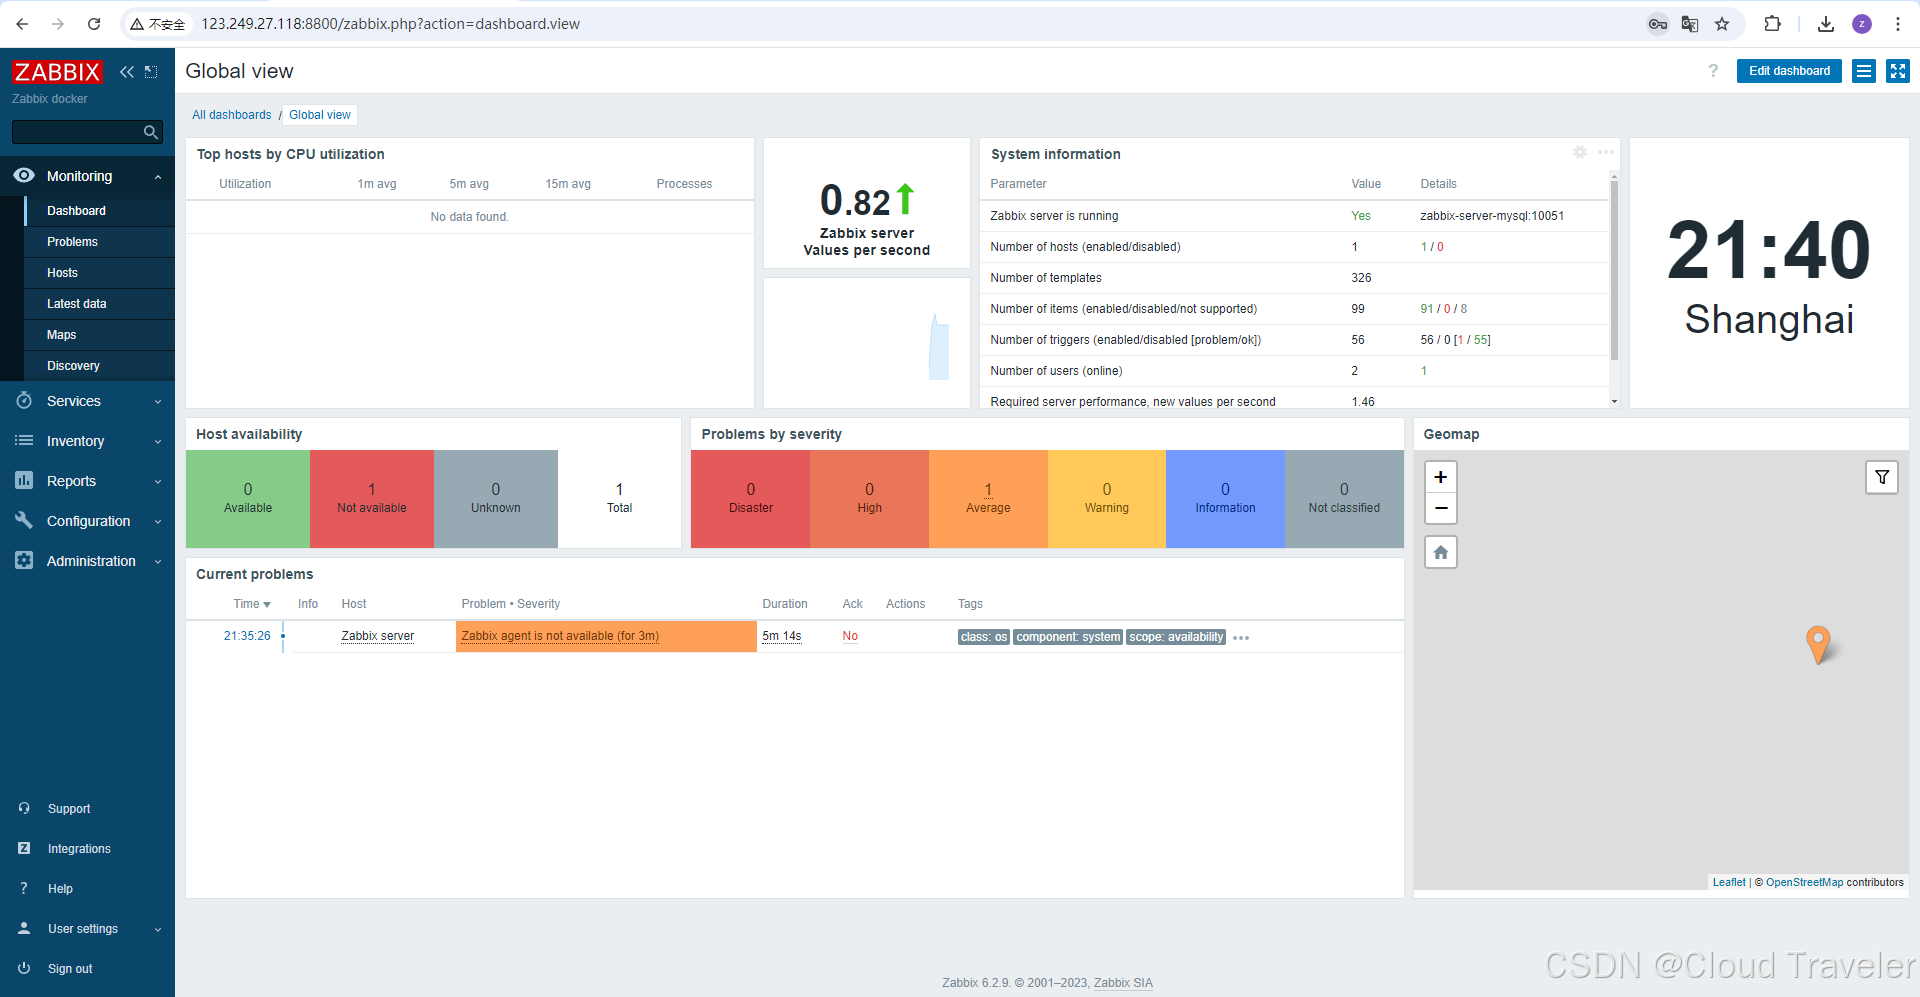Viewport: 1920px width, 997px height.
Task: Open System information widget three-dots menu
Action: click(1606, 152)
